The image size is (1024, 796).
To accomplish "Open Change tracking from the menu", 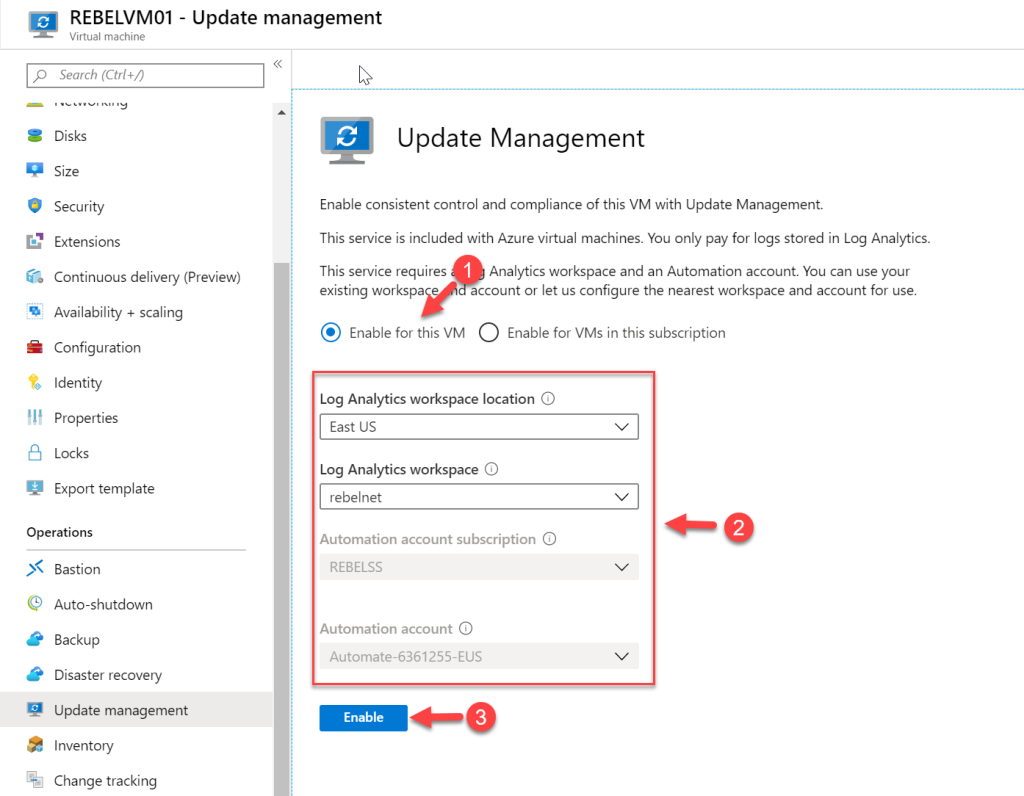I will tap(103, 780).
